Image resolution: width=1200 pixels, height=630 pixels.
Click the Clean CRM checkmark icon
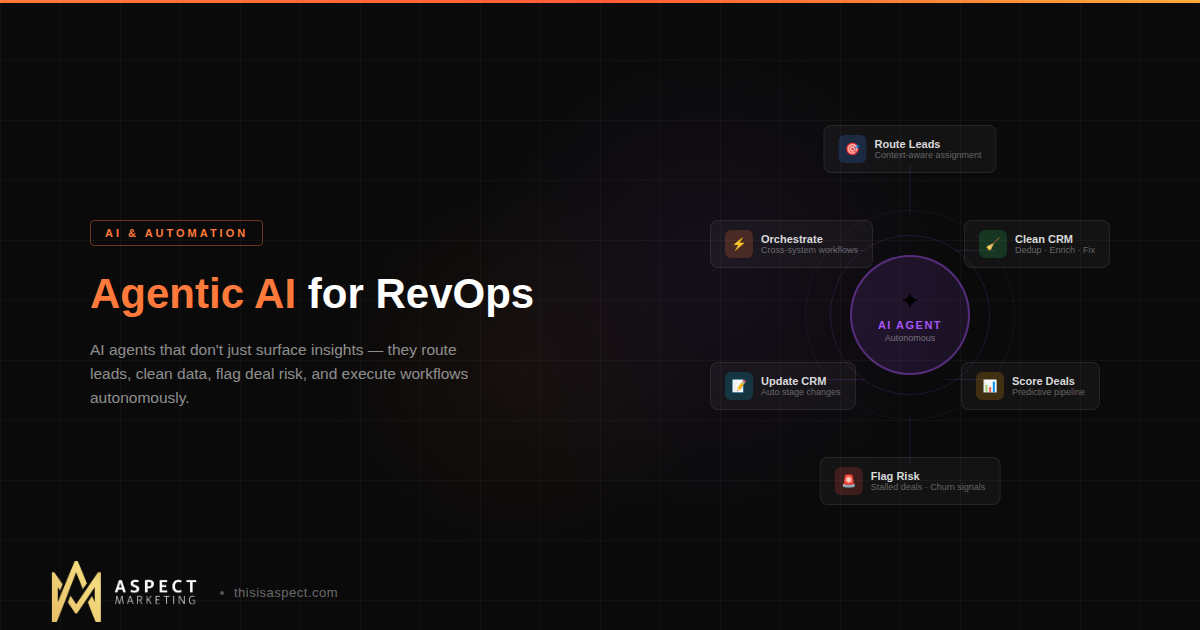point(992,243)
